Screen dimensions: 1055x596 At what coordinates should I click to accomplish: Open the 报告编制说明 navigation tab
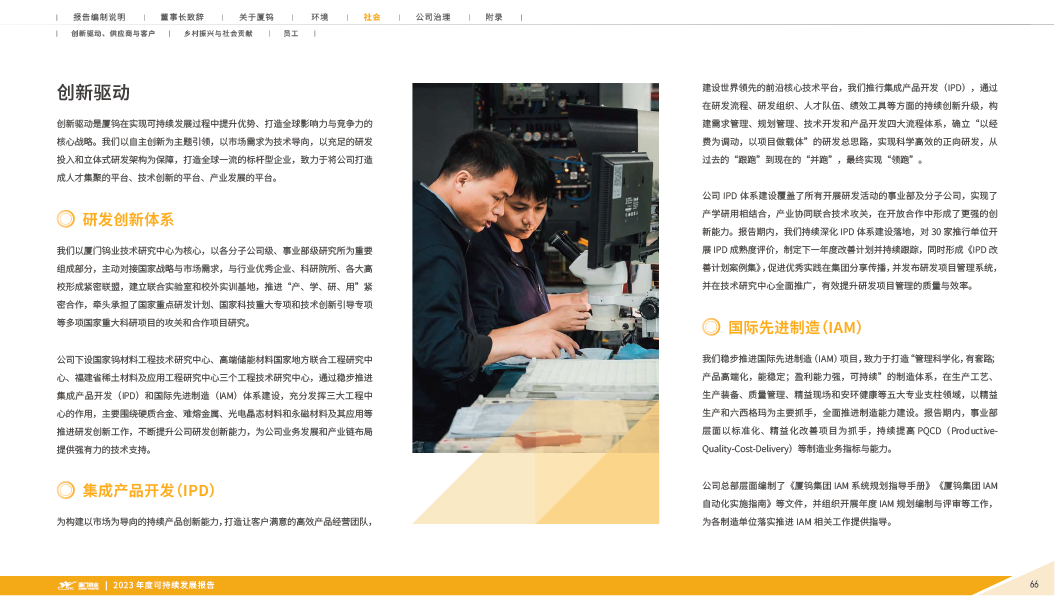[98, 18]
